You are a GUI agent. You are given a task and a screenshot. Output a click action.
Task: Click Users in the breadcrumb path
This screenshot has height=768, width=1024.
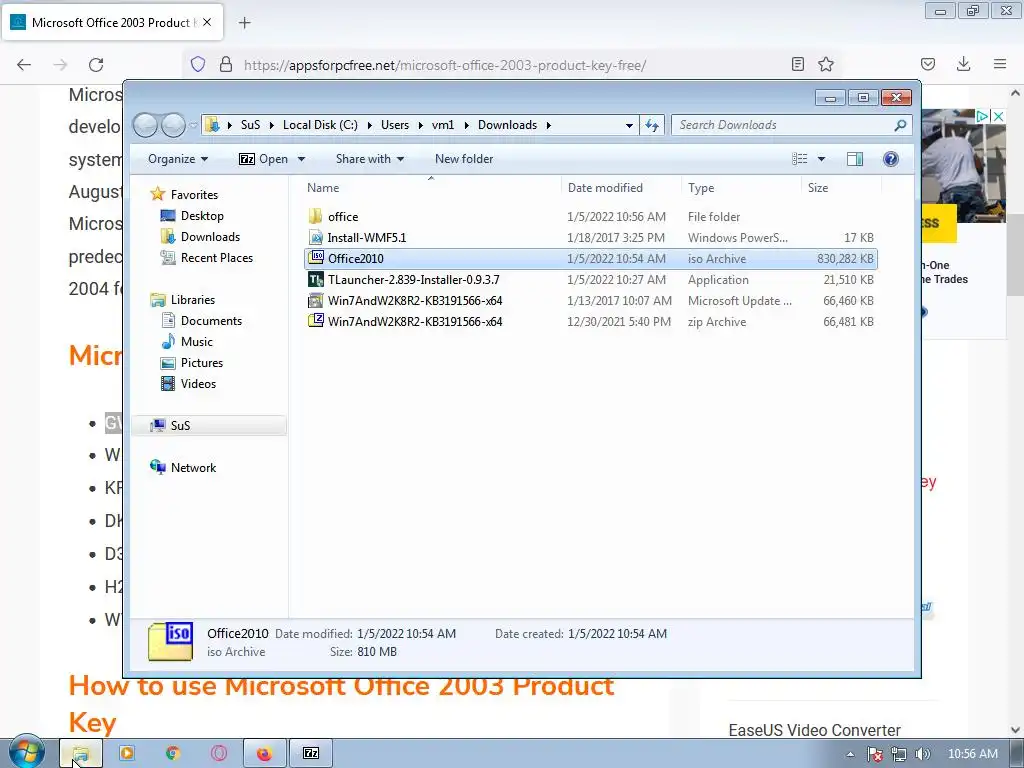[394, 125]
